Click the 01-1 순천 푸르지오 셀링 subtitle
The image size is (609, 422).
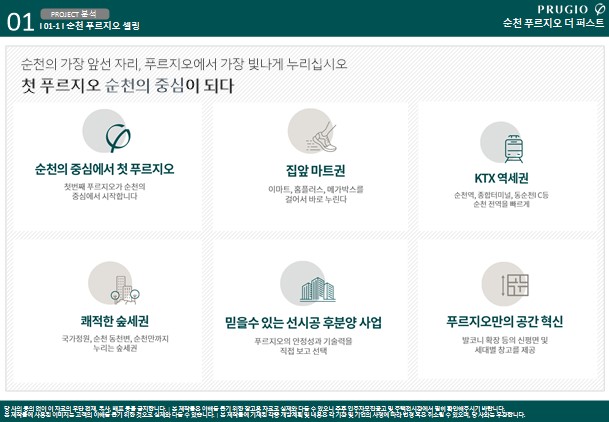pyautogui.click(x=90, y=26)
